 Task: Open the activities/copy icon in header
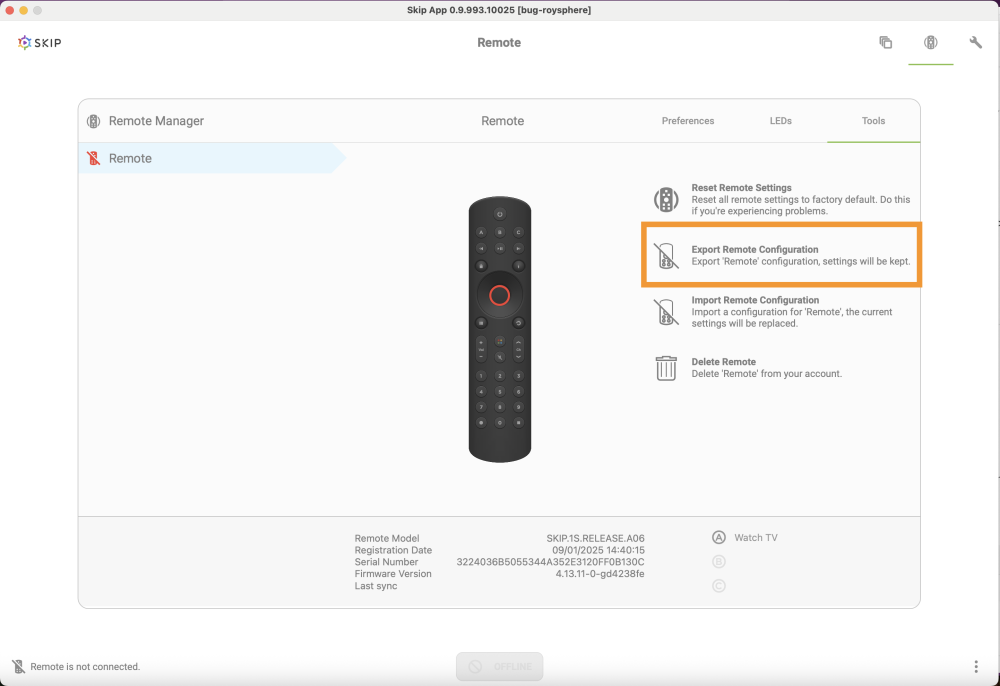pyautogui.click(x=885, y=43)
